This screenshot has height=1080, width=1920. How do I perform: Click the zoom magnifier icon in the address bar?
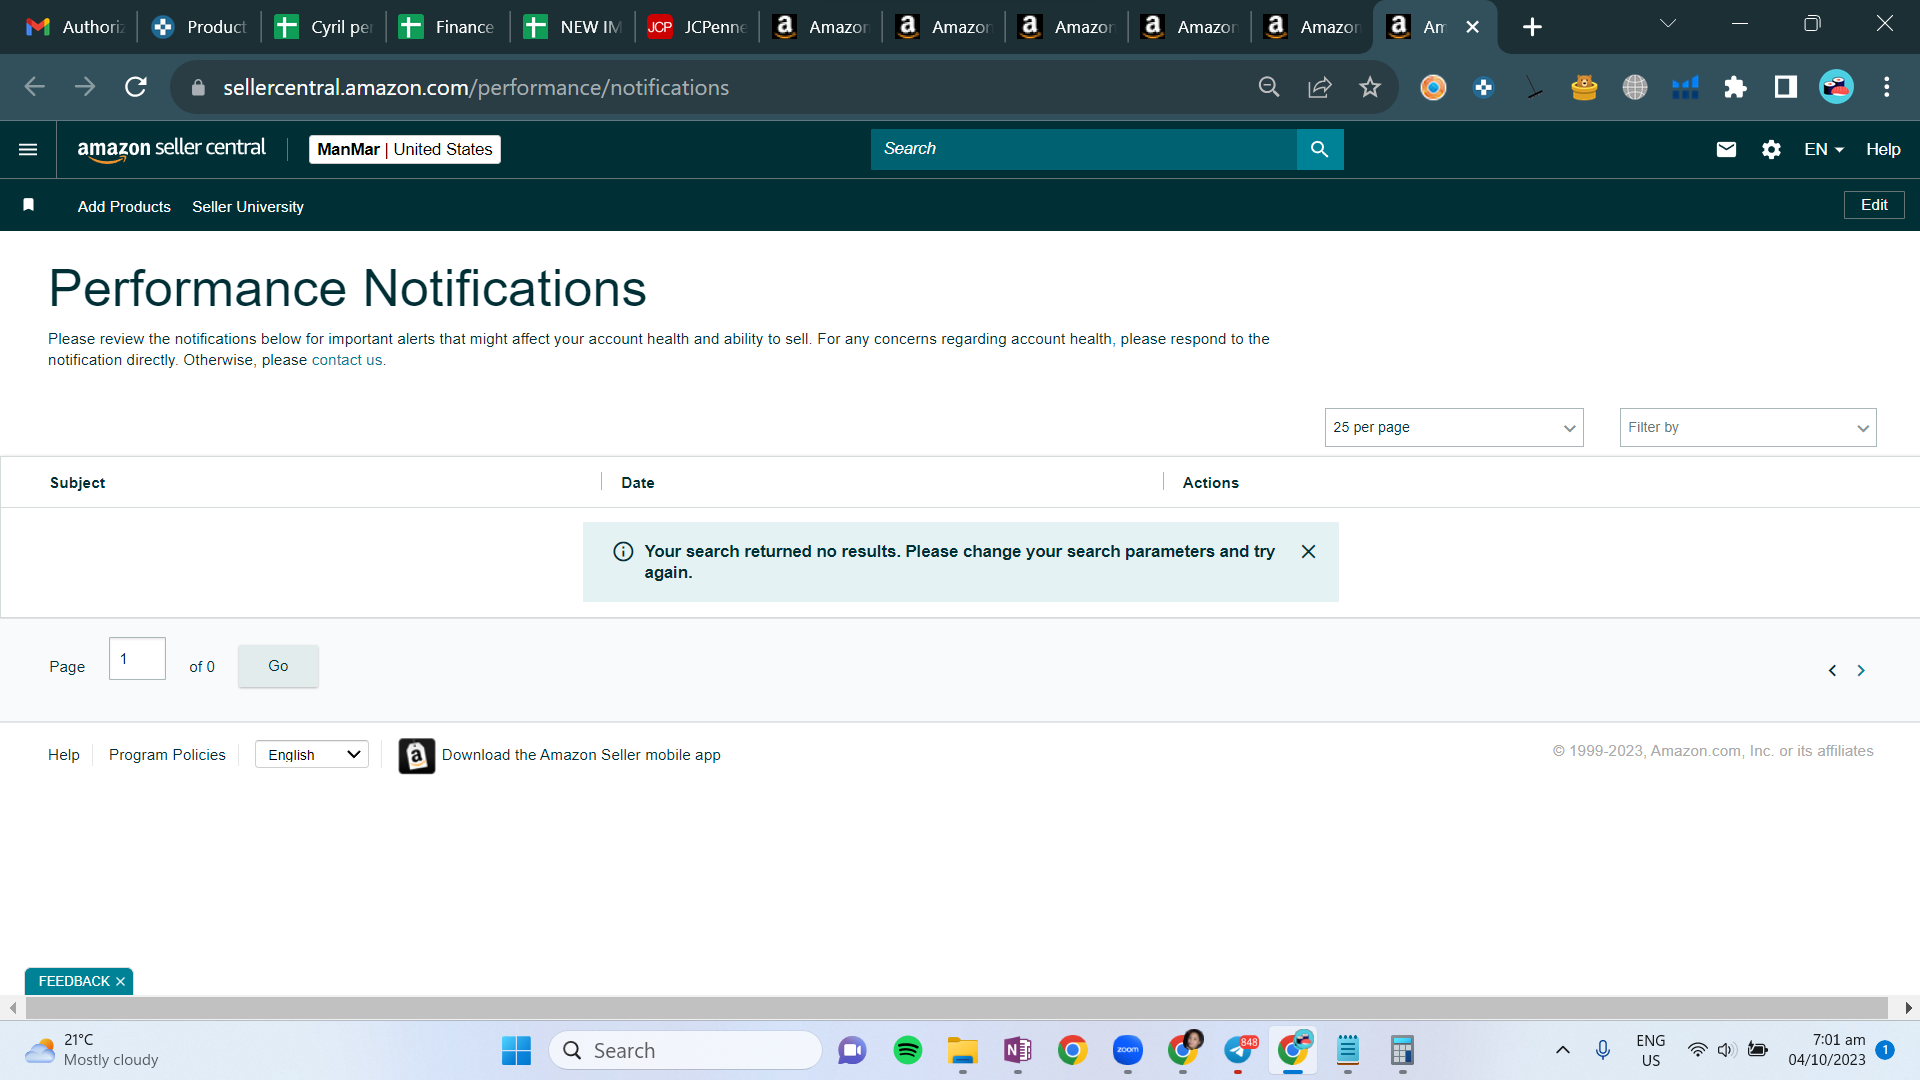(x=1269, y=87)
